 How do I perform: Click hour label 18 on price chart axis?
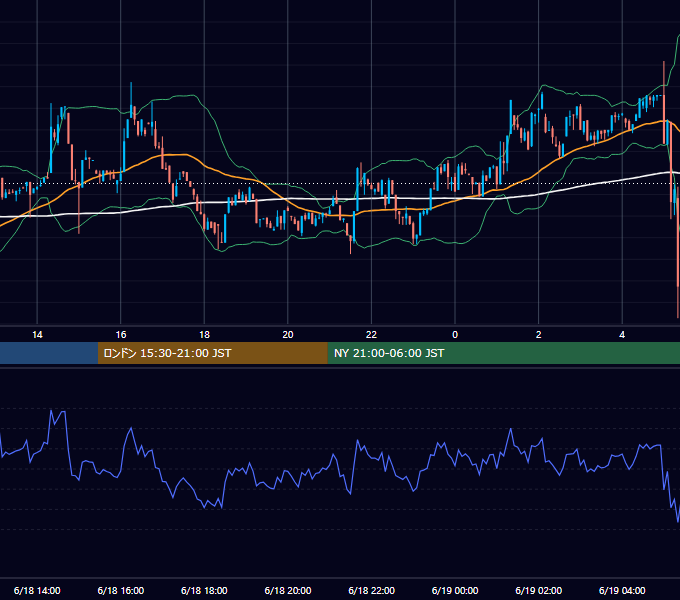click(x=204, y=335)
